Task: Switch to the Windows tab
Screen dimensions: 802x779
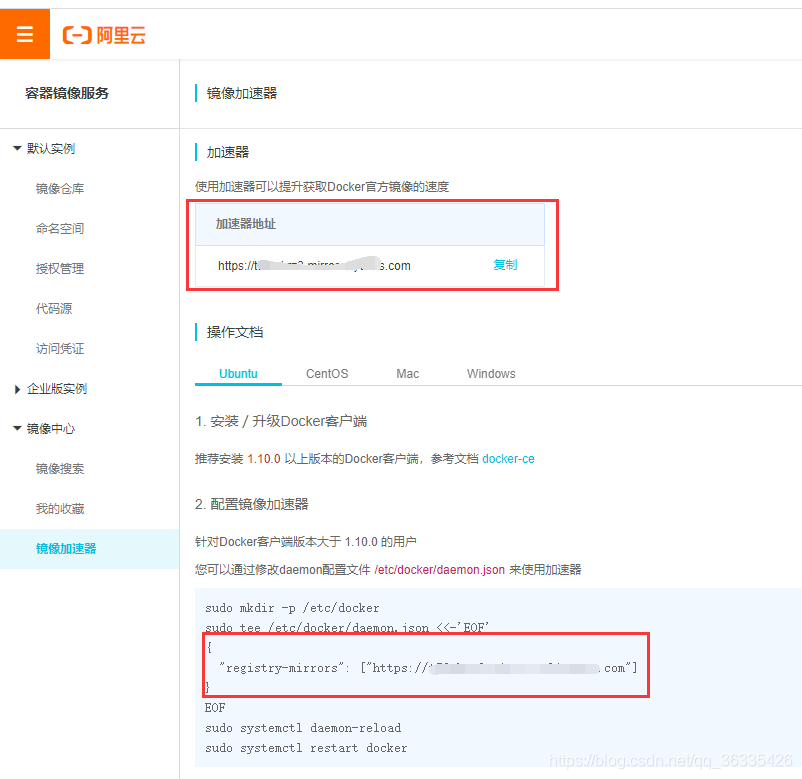Action: tap(491, 374)
